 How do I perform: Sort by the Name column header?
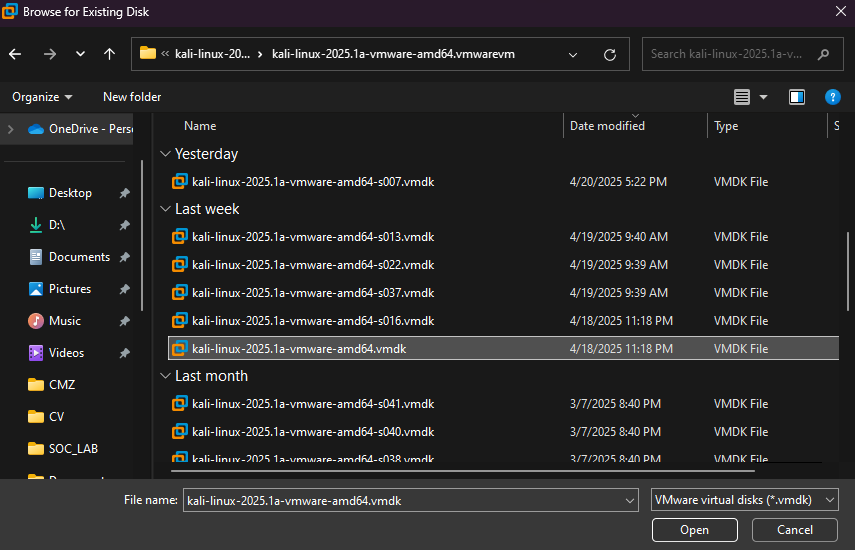pos(200,126)
